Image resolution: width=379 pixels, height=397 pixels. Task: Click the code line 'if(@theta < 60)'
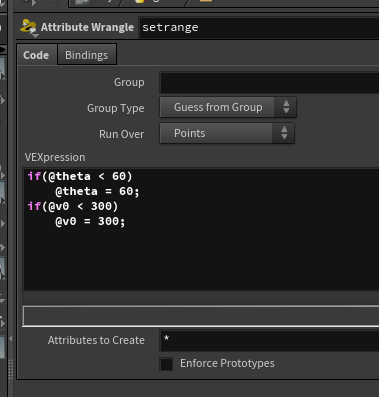point(80,176)
